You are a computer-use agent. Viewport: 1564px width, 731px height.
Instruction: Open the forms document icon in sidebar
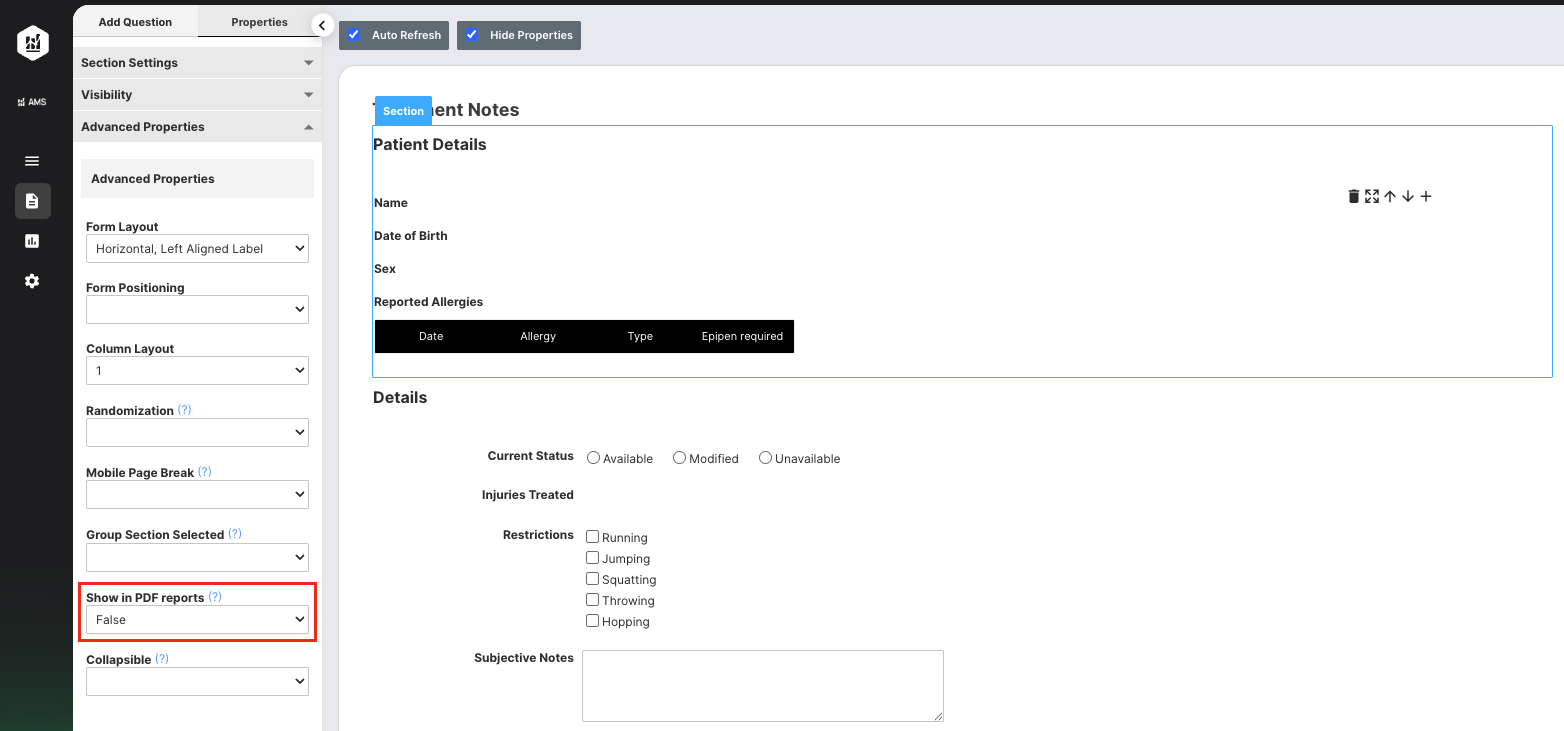point(32,201)
